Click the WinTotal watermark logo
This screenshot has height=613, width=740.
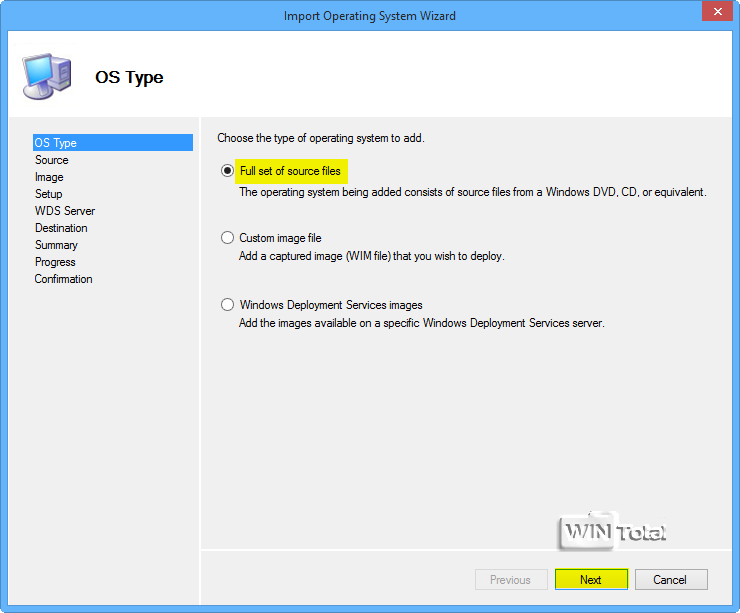tap(612, 532)
